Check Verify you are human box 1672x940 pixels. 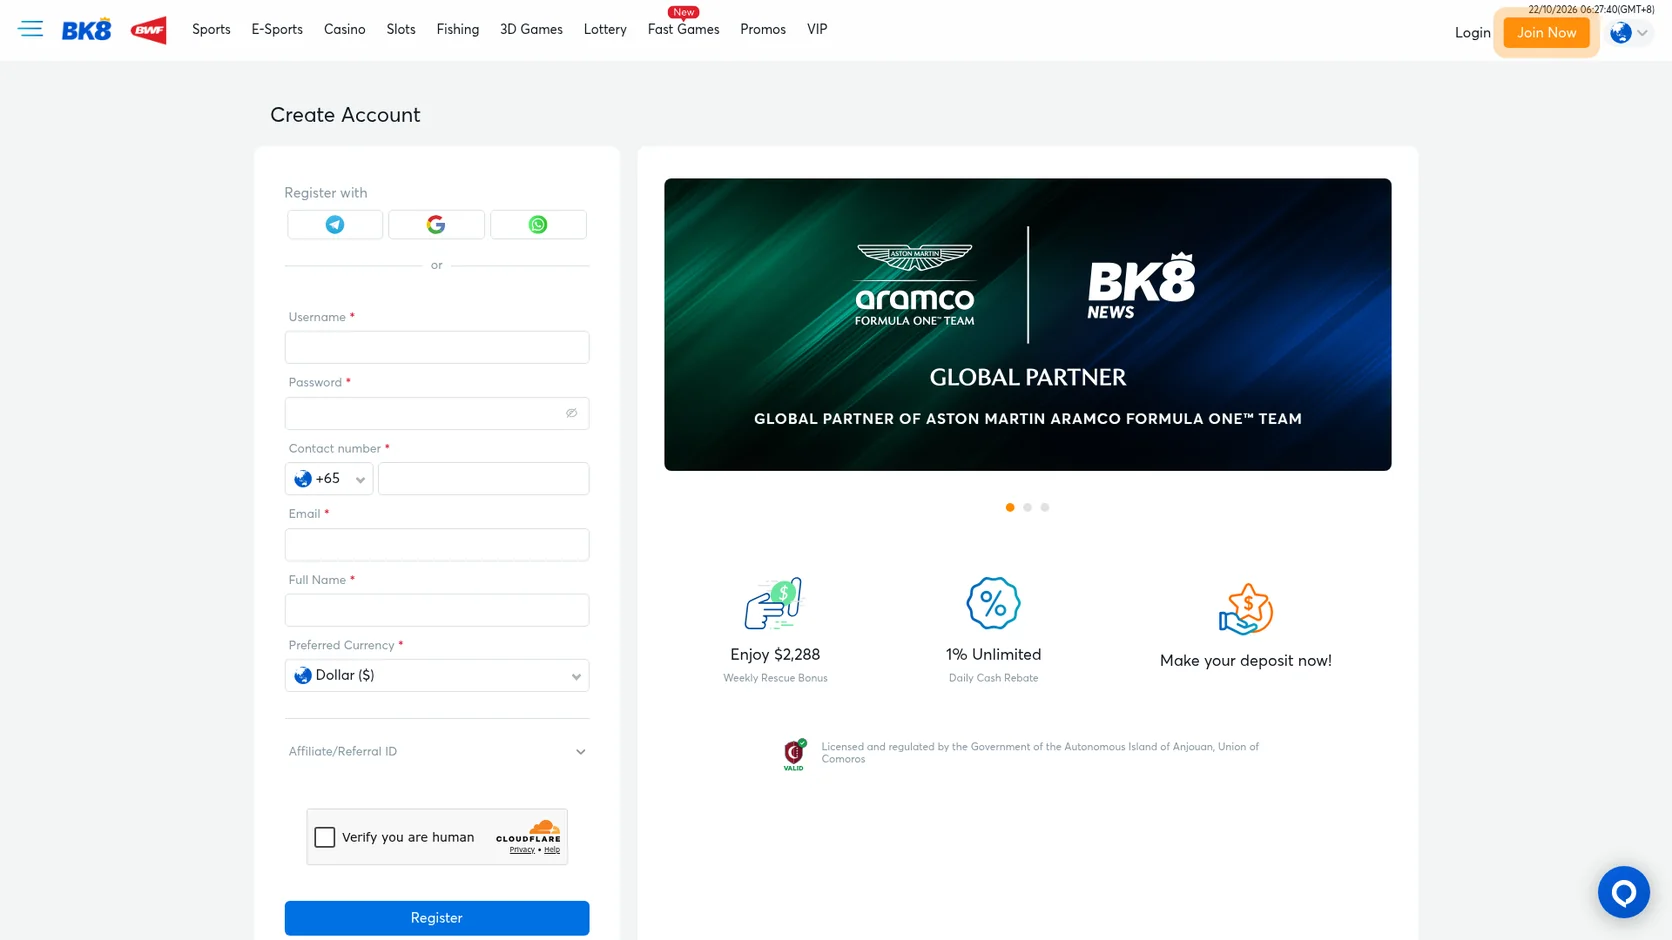(x=325, y=837)
